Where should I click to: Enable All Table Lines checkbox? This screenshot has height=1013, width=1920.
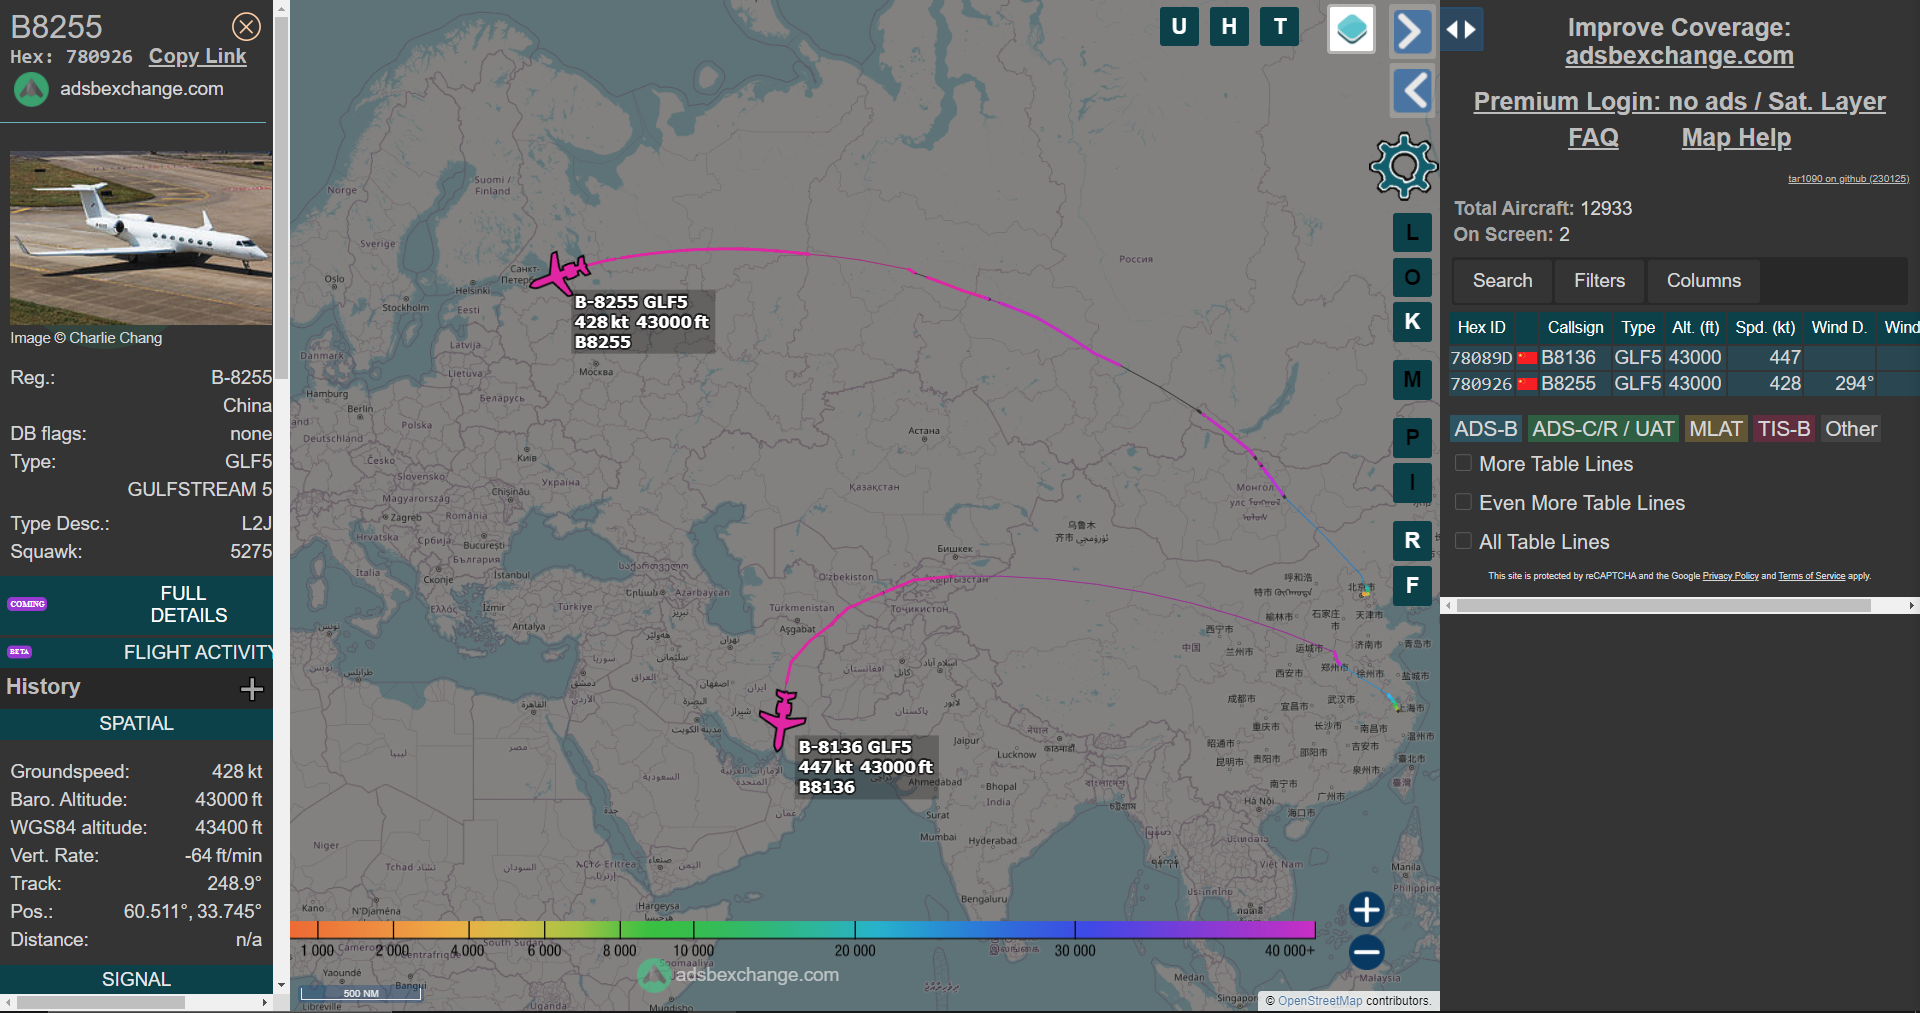pos(1463,541)
